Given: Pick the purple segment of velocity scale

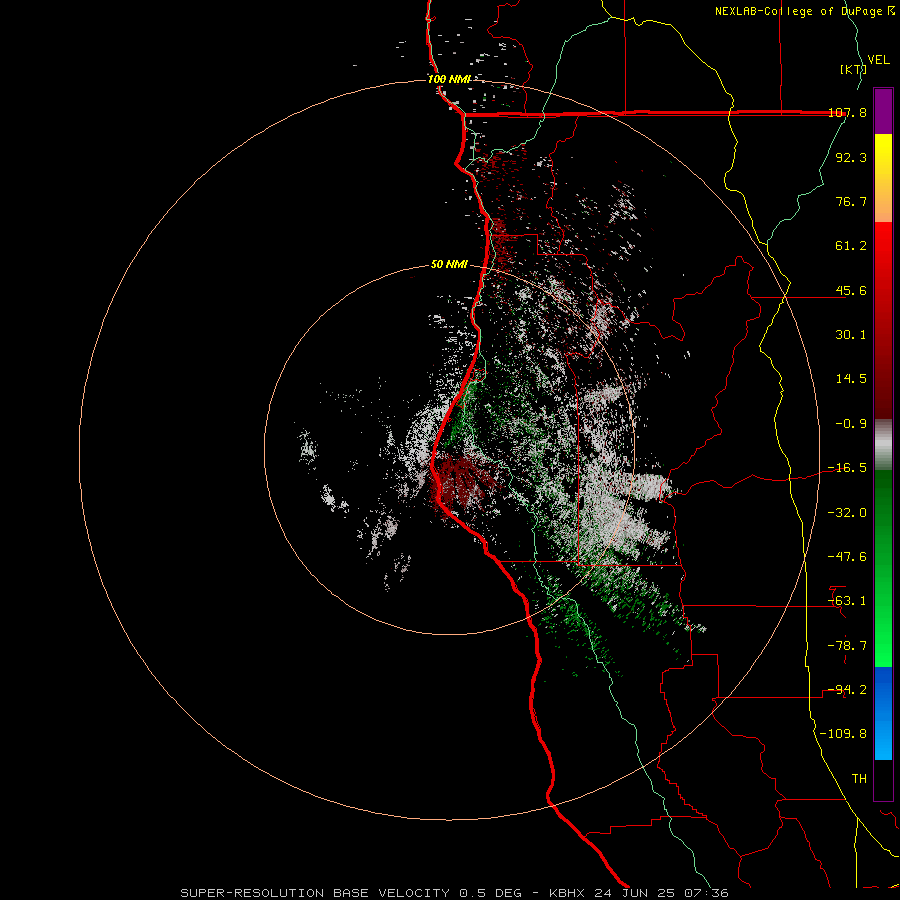Looking at the screenshot, I should coord(883,111).
